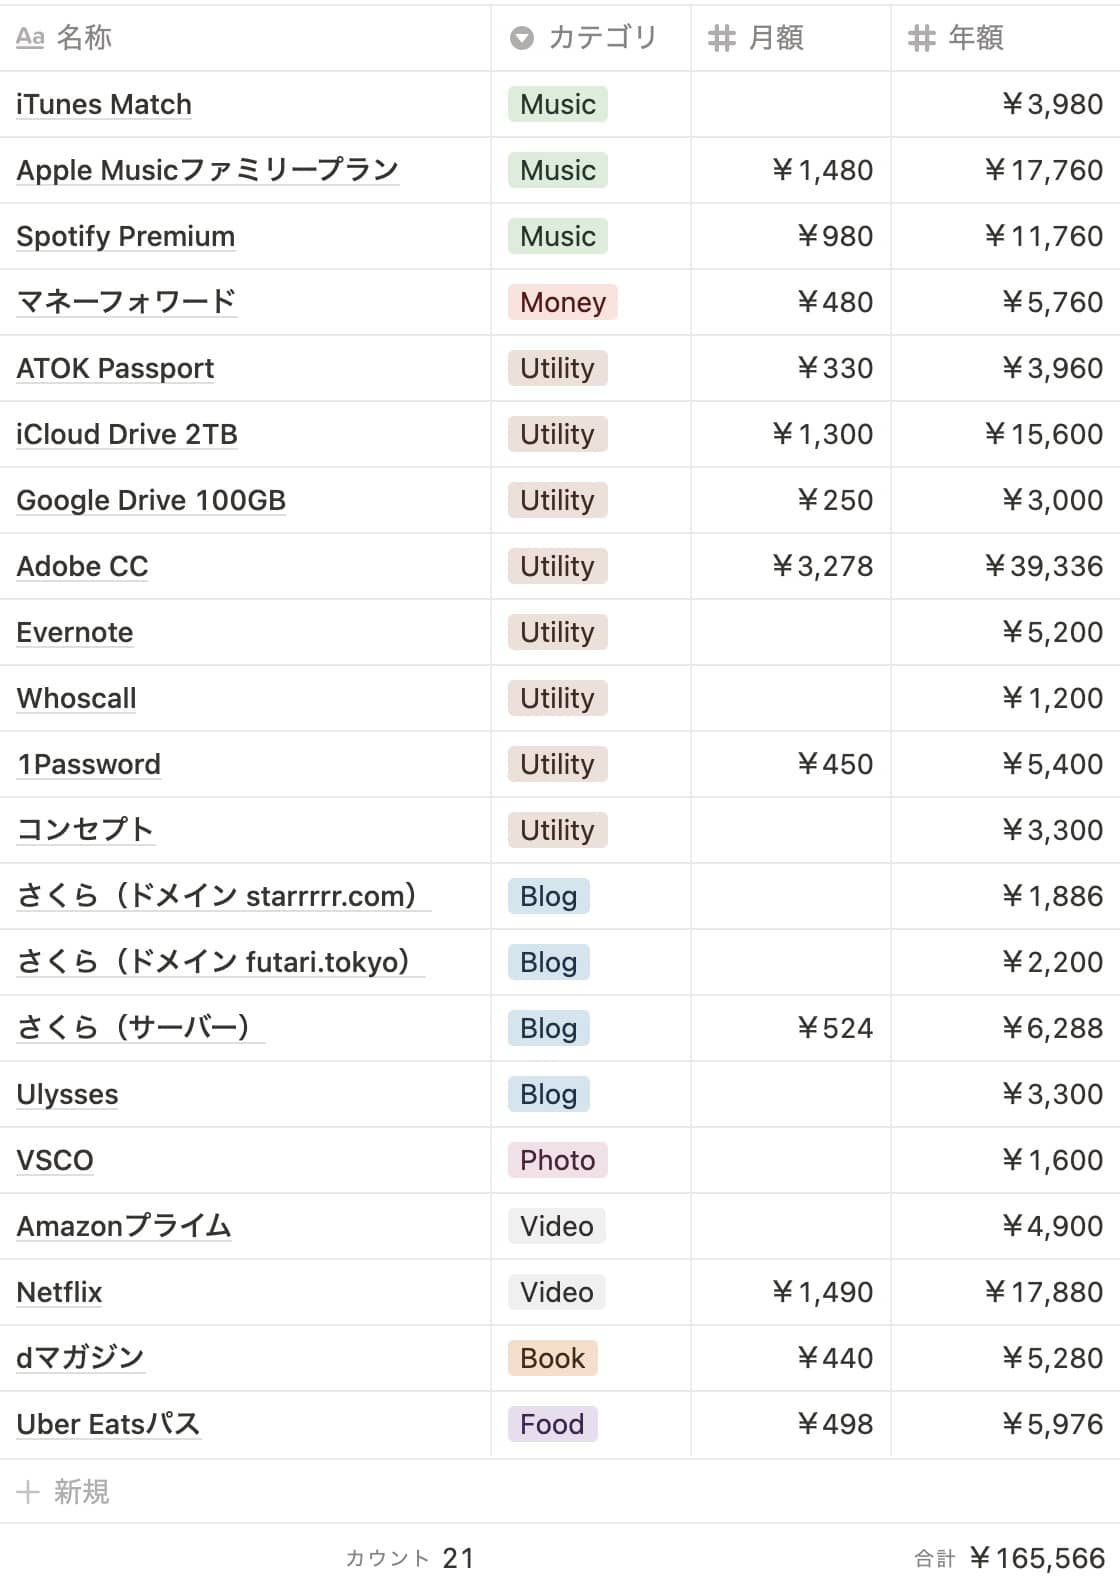
Task: Click the red Money category tag
Action: (562, 303)
